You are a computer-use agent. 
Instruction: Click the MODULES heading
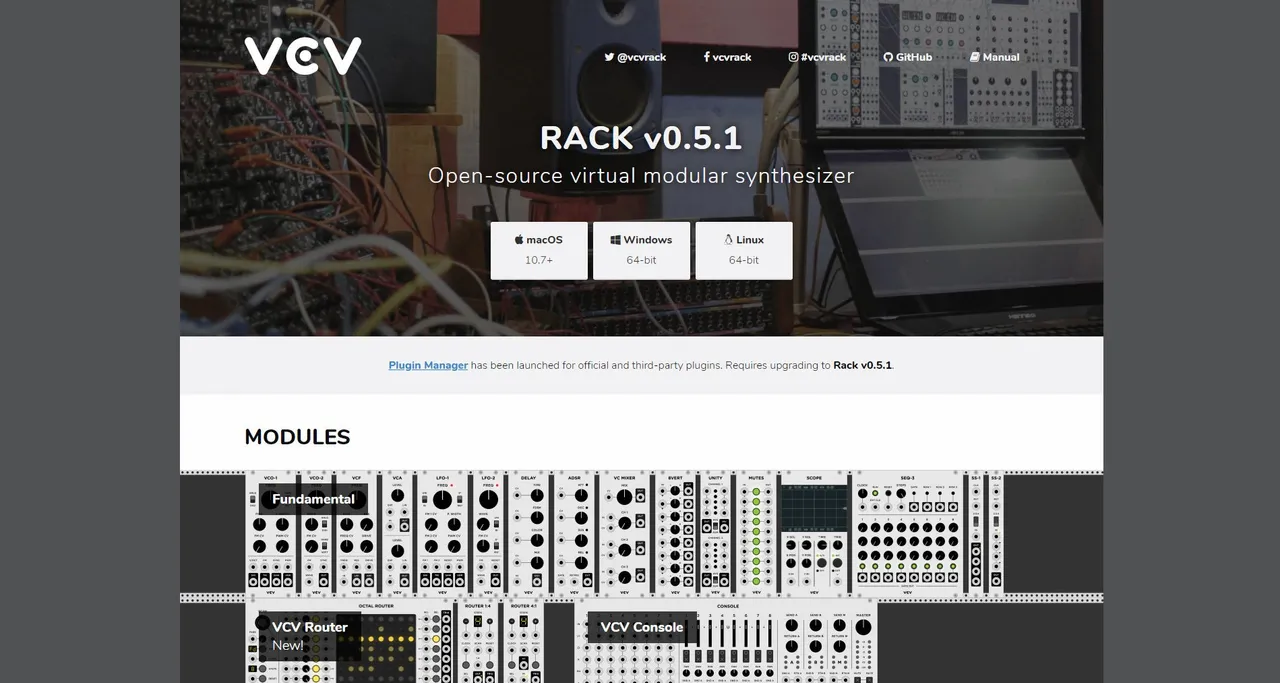tap(297, 437)
